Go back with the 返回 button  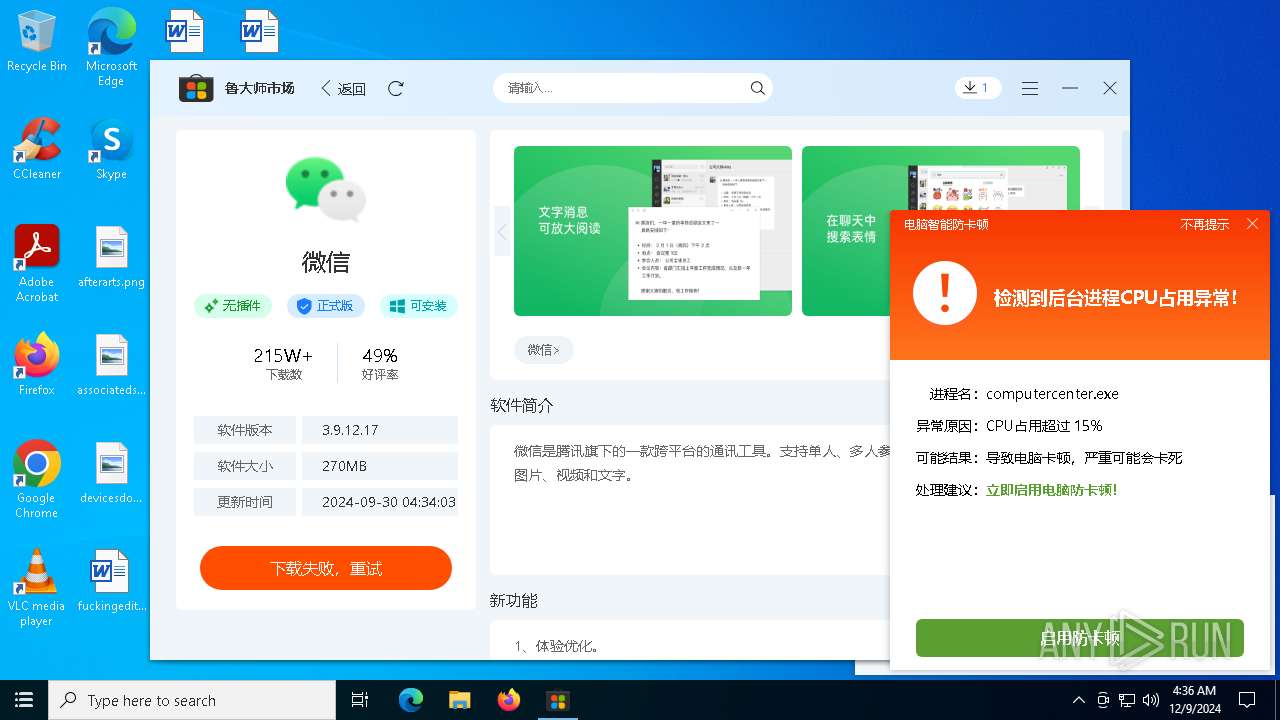pos(343,88)
